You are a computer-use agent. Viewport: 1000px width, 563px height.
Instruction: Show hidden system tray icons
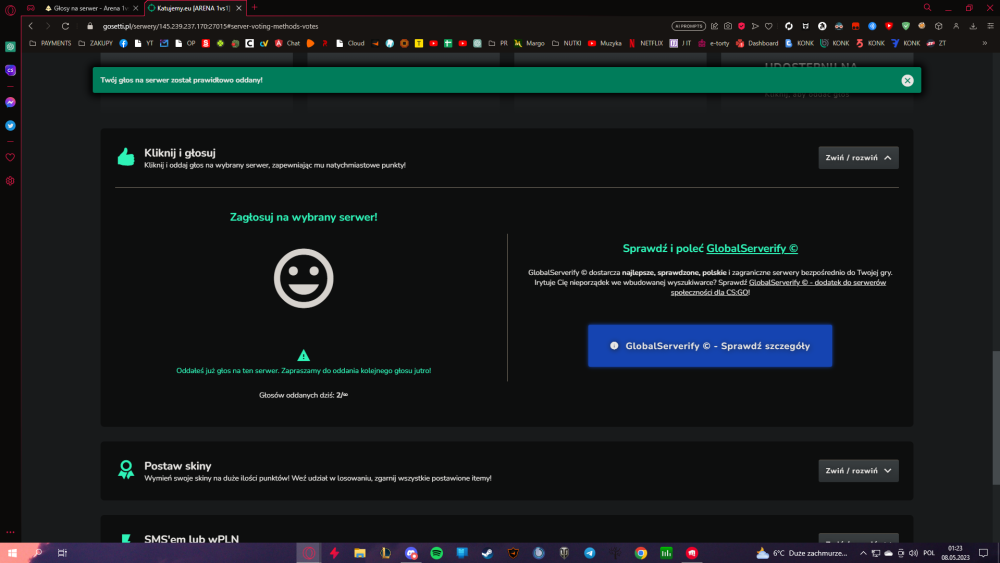tap(863, 553)
